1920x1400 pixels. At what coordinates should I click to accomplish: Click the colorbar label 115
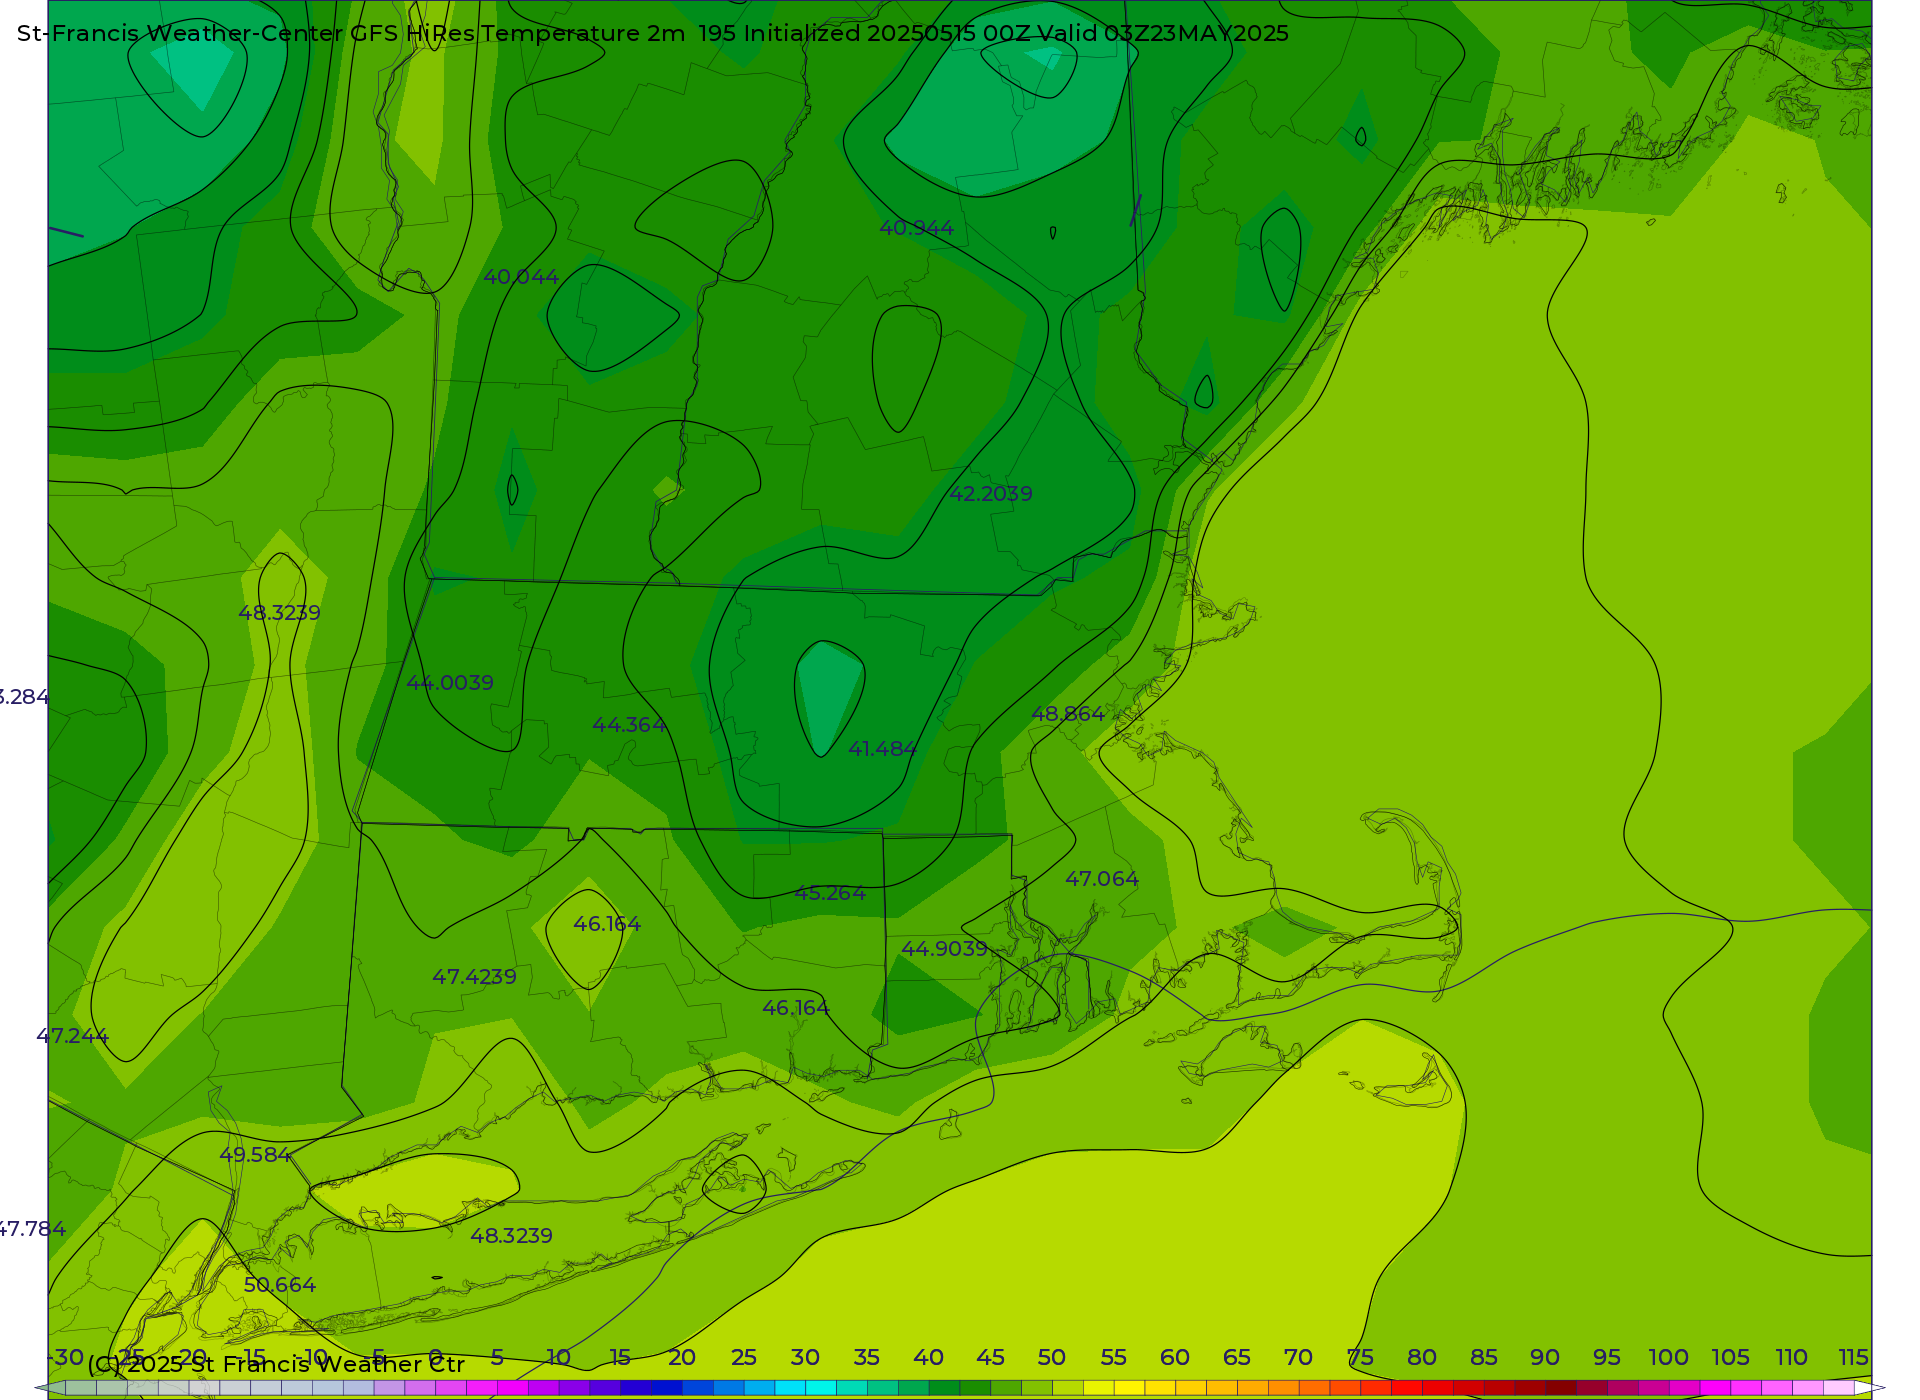1854,1358
